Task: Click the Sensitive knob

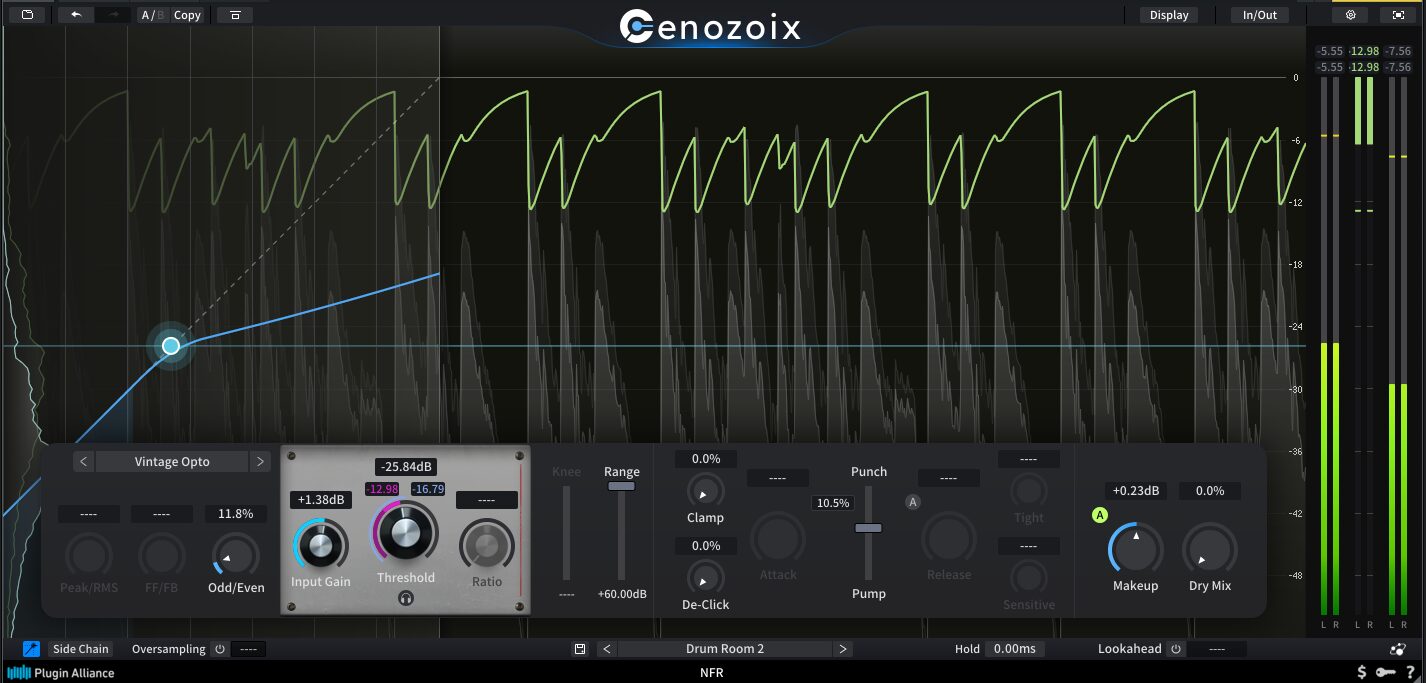Action: [1028, 577]
